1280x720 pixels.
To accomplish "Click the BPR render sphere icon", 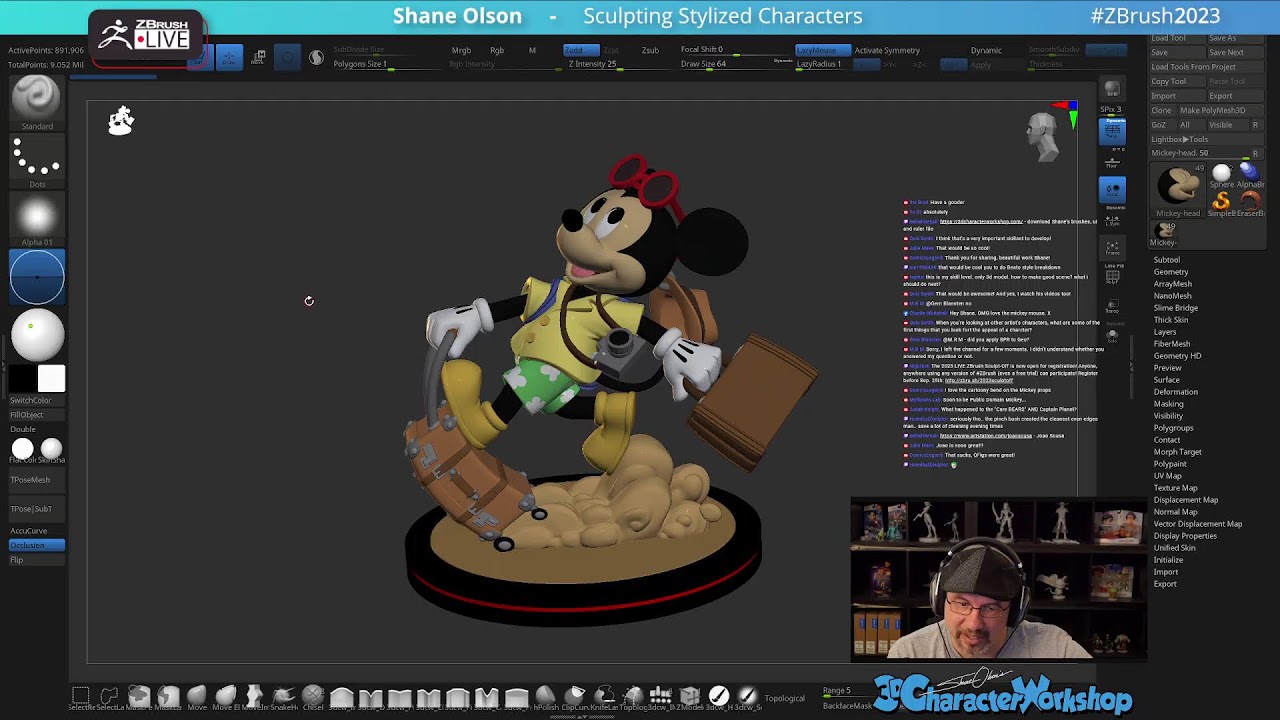I will coord(1112,91).
